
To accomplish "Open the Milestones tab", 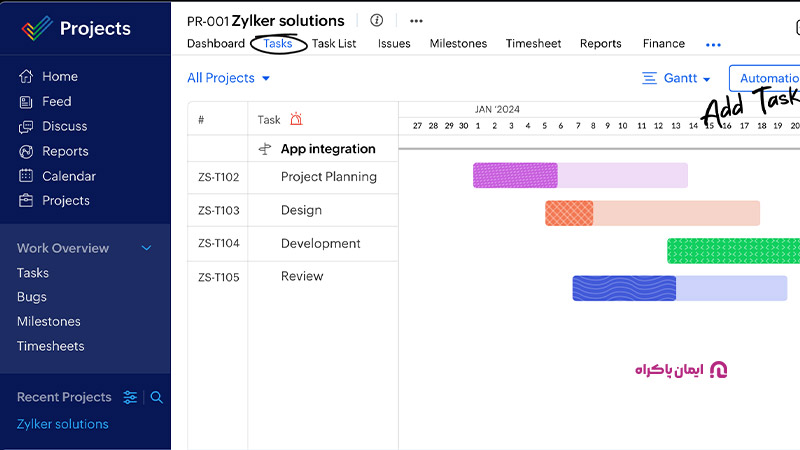I will pyautogui.click(x=458, y=43).
